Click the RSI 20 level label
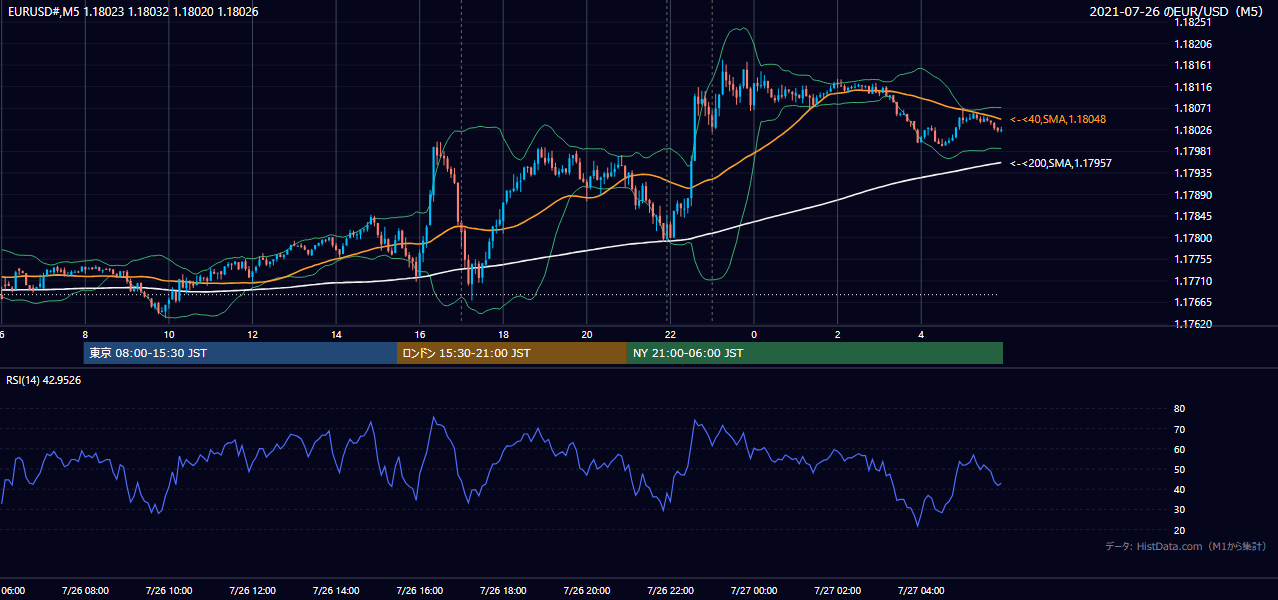The width and height of the screenshot is (1278, 600). click(1179, 530)
